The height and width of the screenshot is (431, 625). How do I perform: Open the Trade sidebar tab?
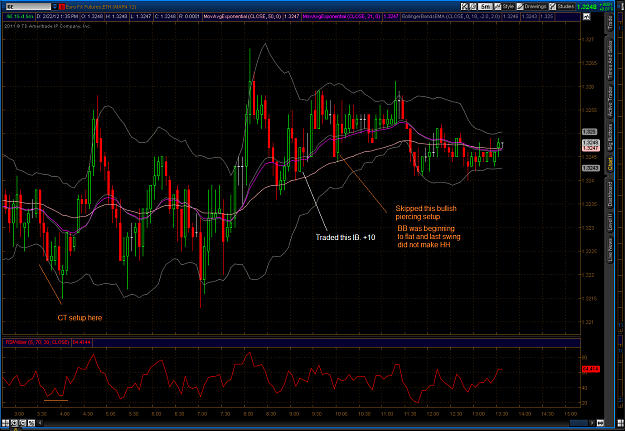point(610,23)
